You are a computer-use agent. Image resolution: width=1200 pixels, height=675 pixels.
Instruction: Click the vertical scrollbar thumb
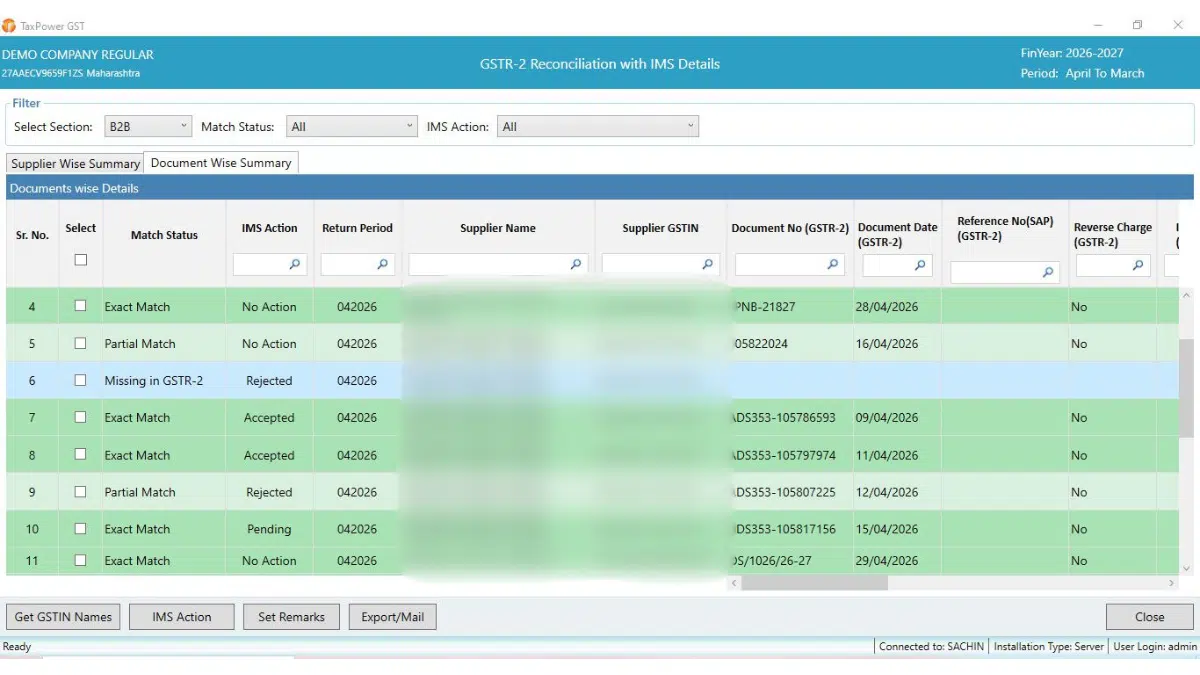tap(1186, 387)
